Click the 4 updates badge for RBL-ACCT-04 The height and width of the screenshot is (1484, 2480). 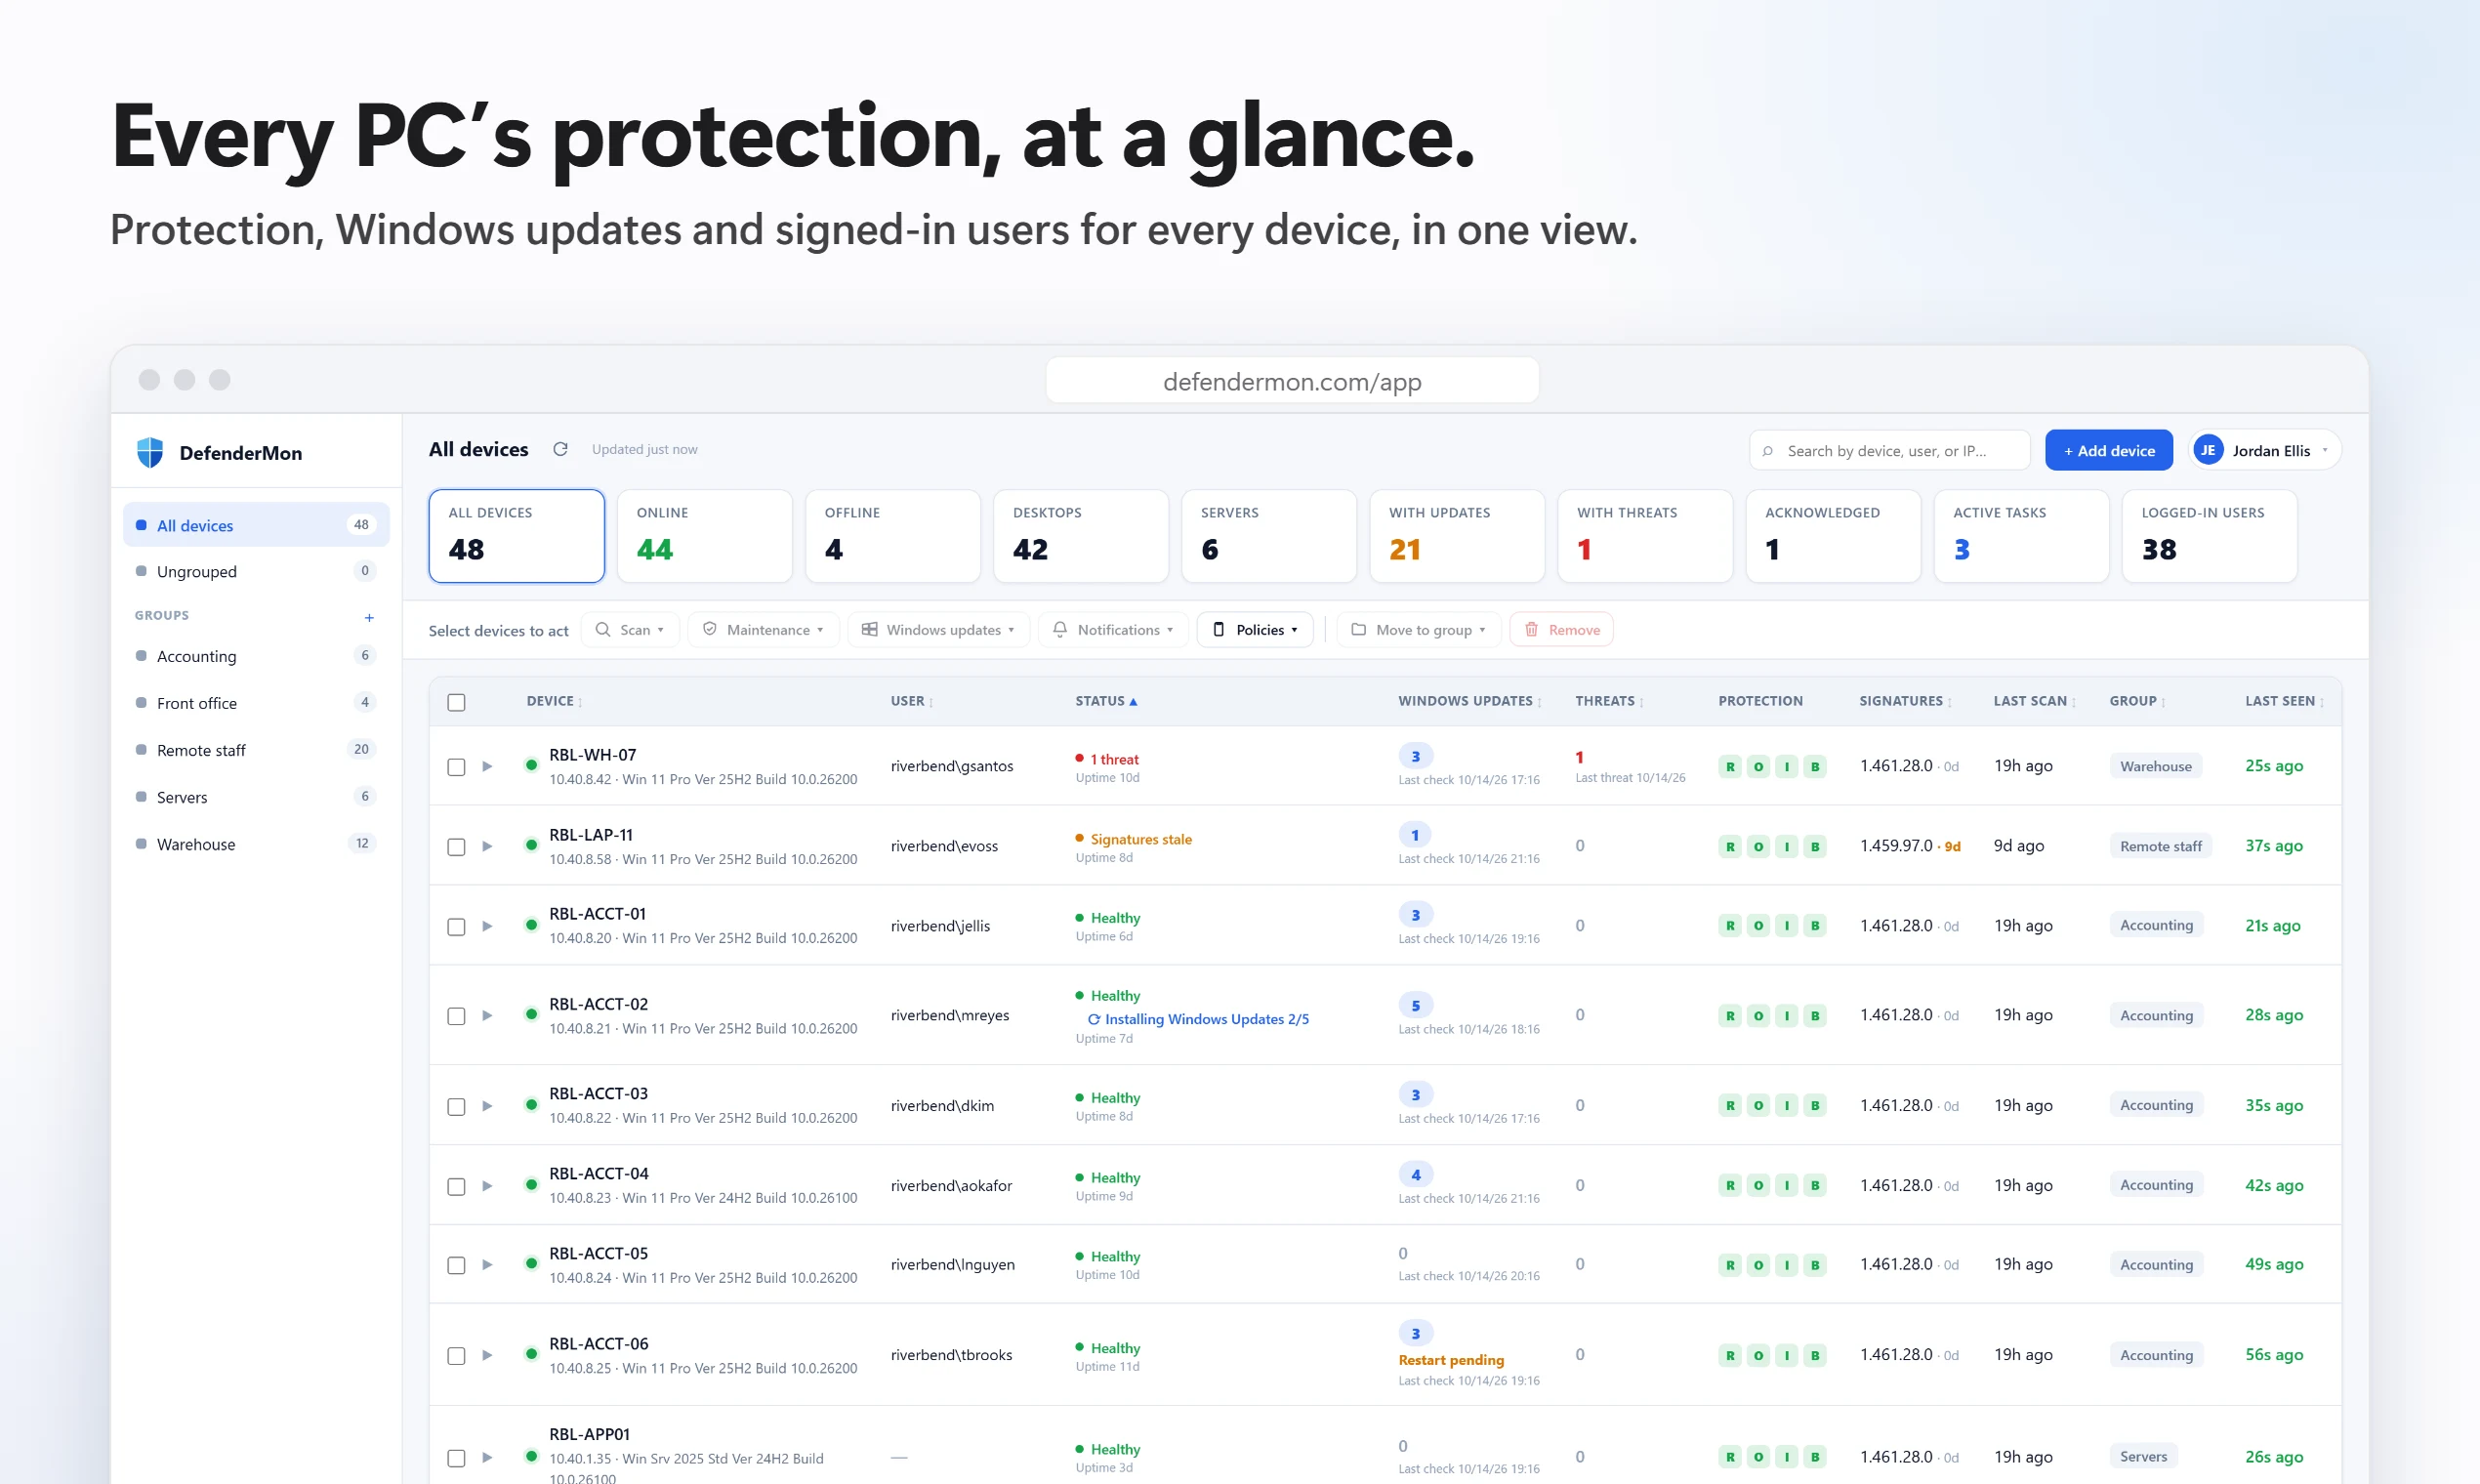pos(1415,1175)
